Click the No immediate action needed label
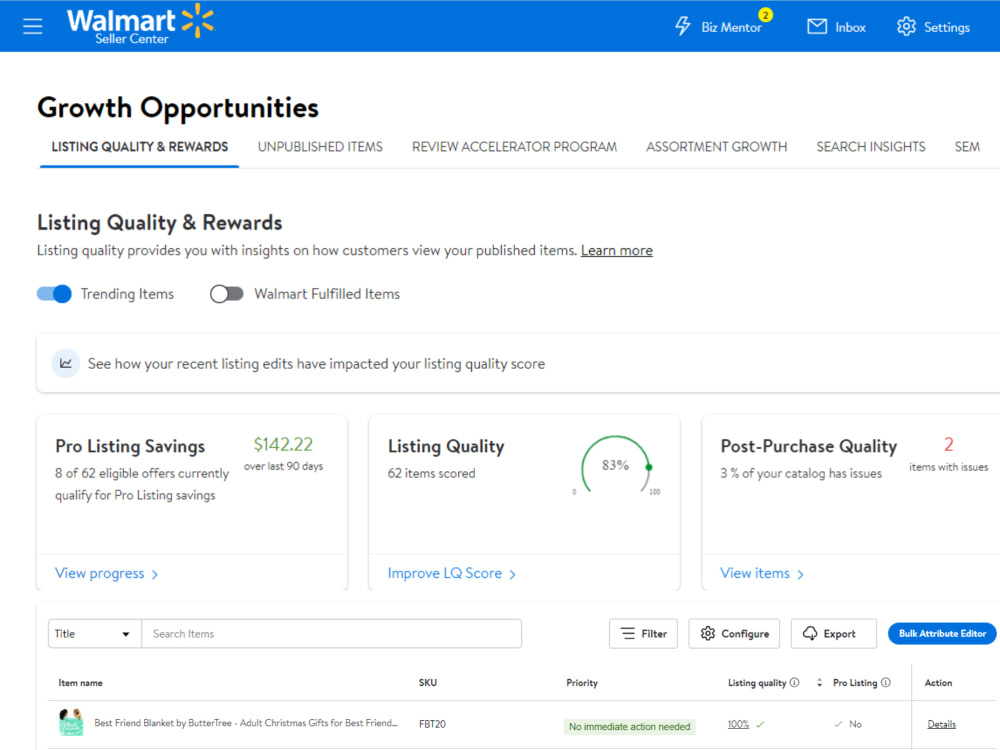Image resolution: width=1000 pixels, height=750 pixels. tap(629, 726)
